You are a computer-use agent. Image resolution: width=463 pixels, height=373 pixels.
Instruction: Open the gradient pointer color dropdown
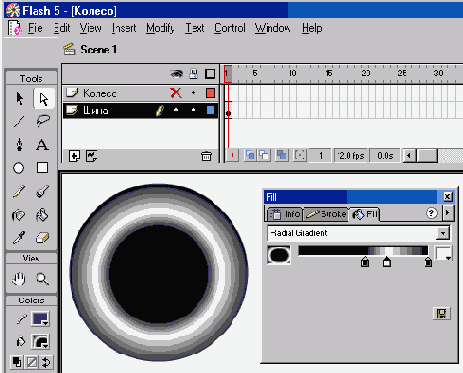pos(443,254)
